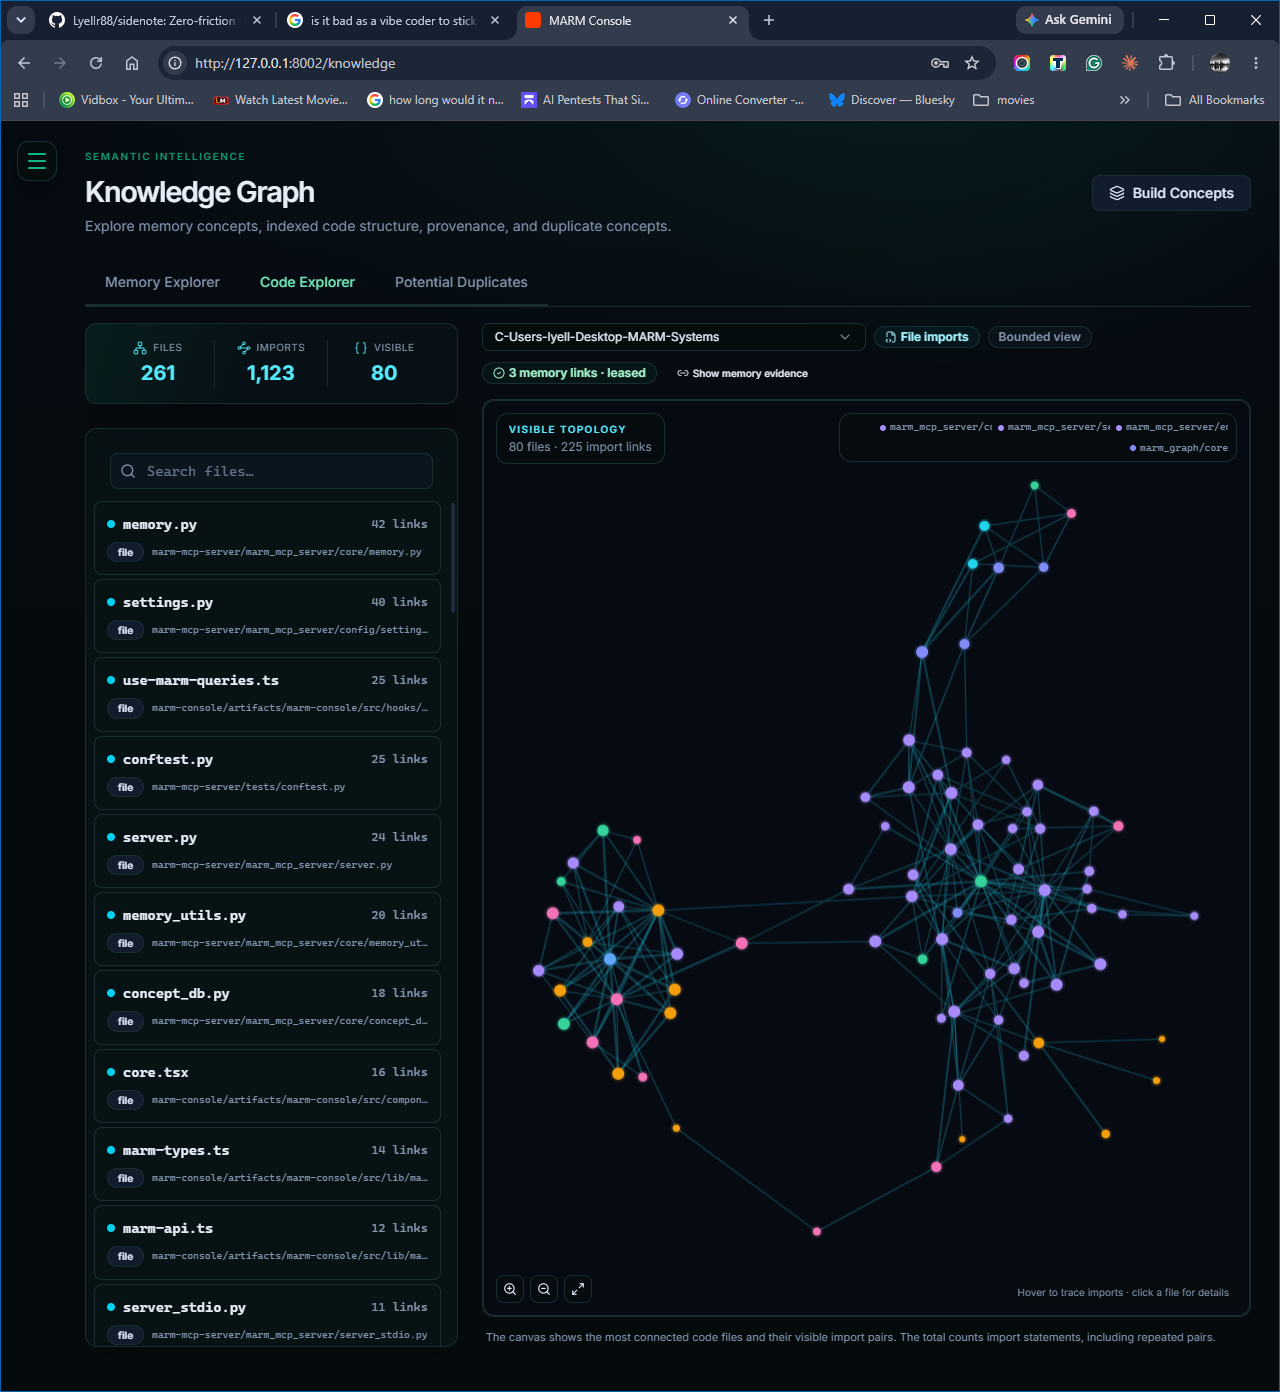Click 3 memory links leased badge
The height and width of the screenshot is (1392, 1280).
pyautogui.click(x=569, y=373)
